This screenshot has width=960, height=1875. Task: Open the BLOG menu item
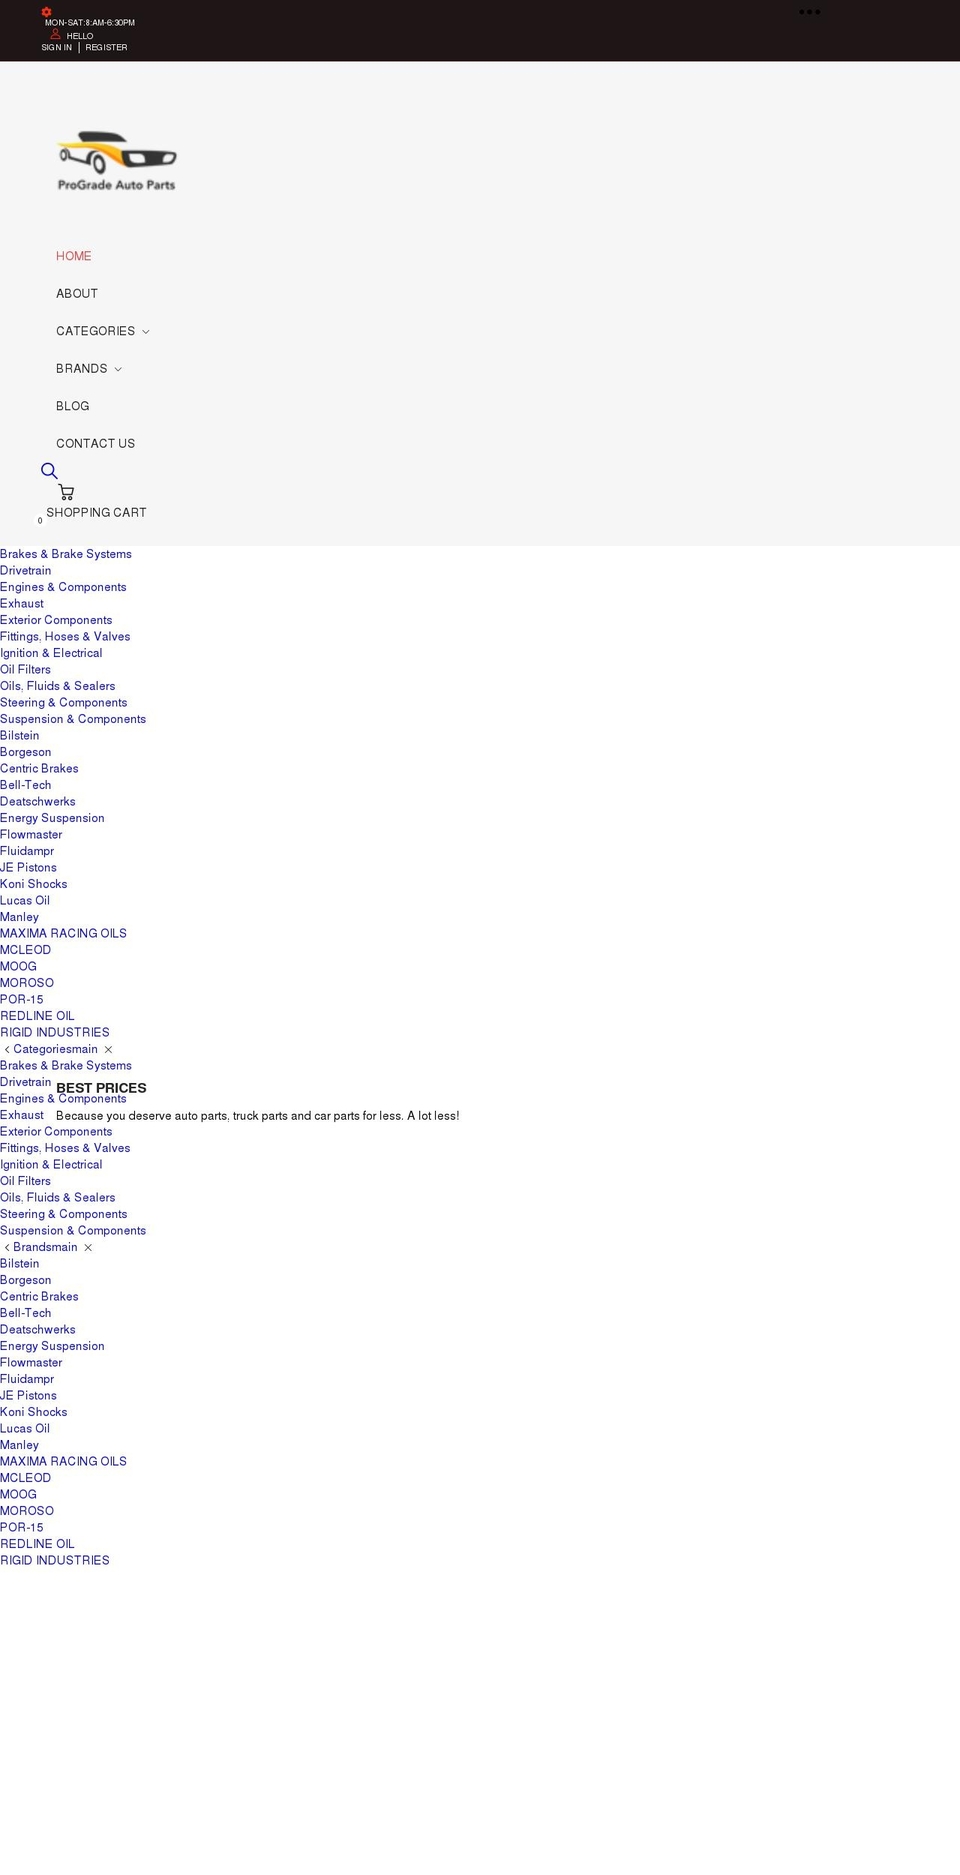tap(73, 406)
